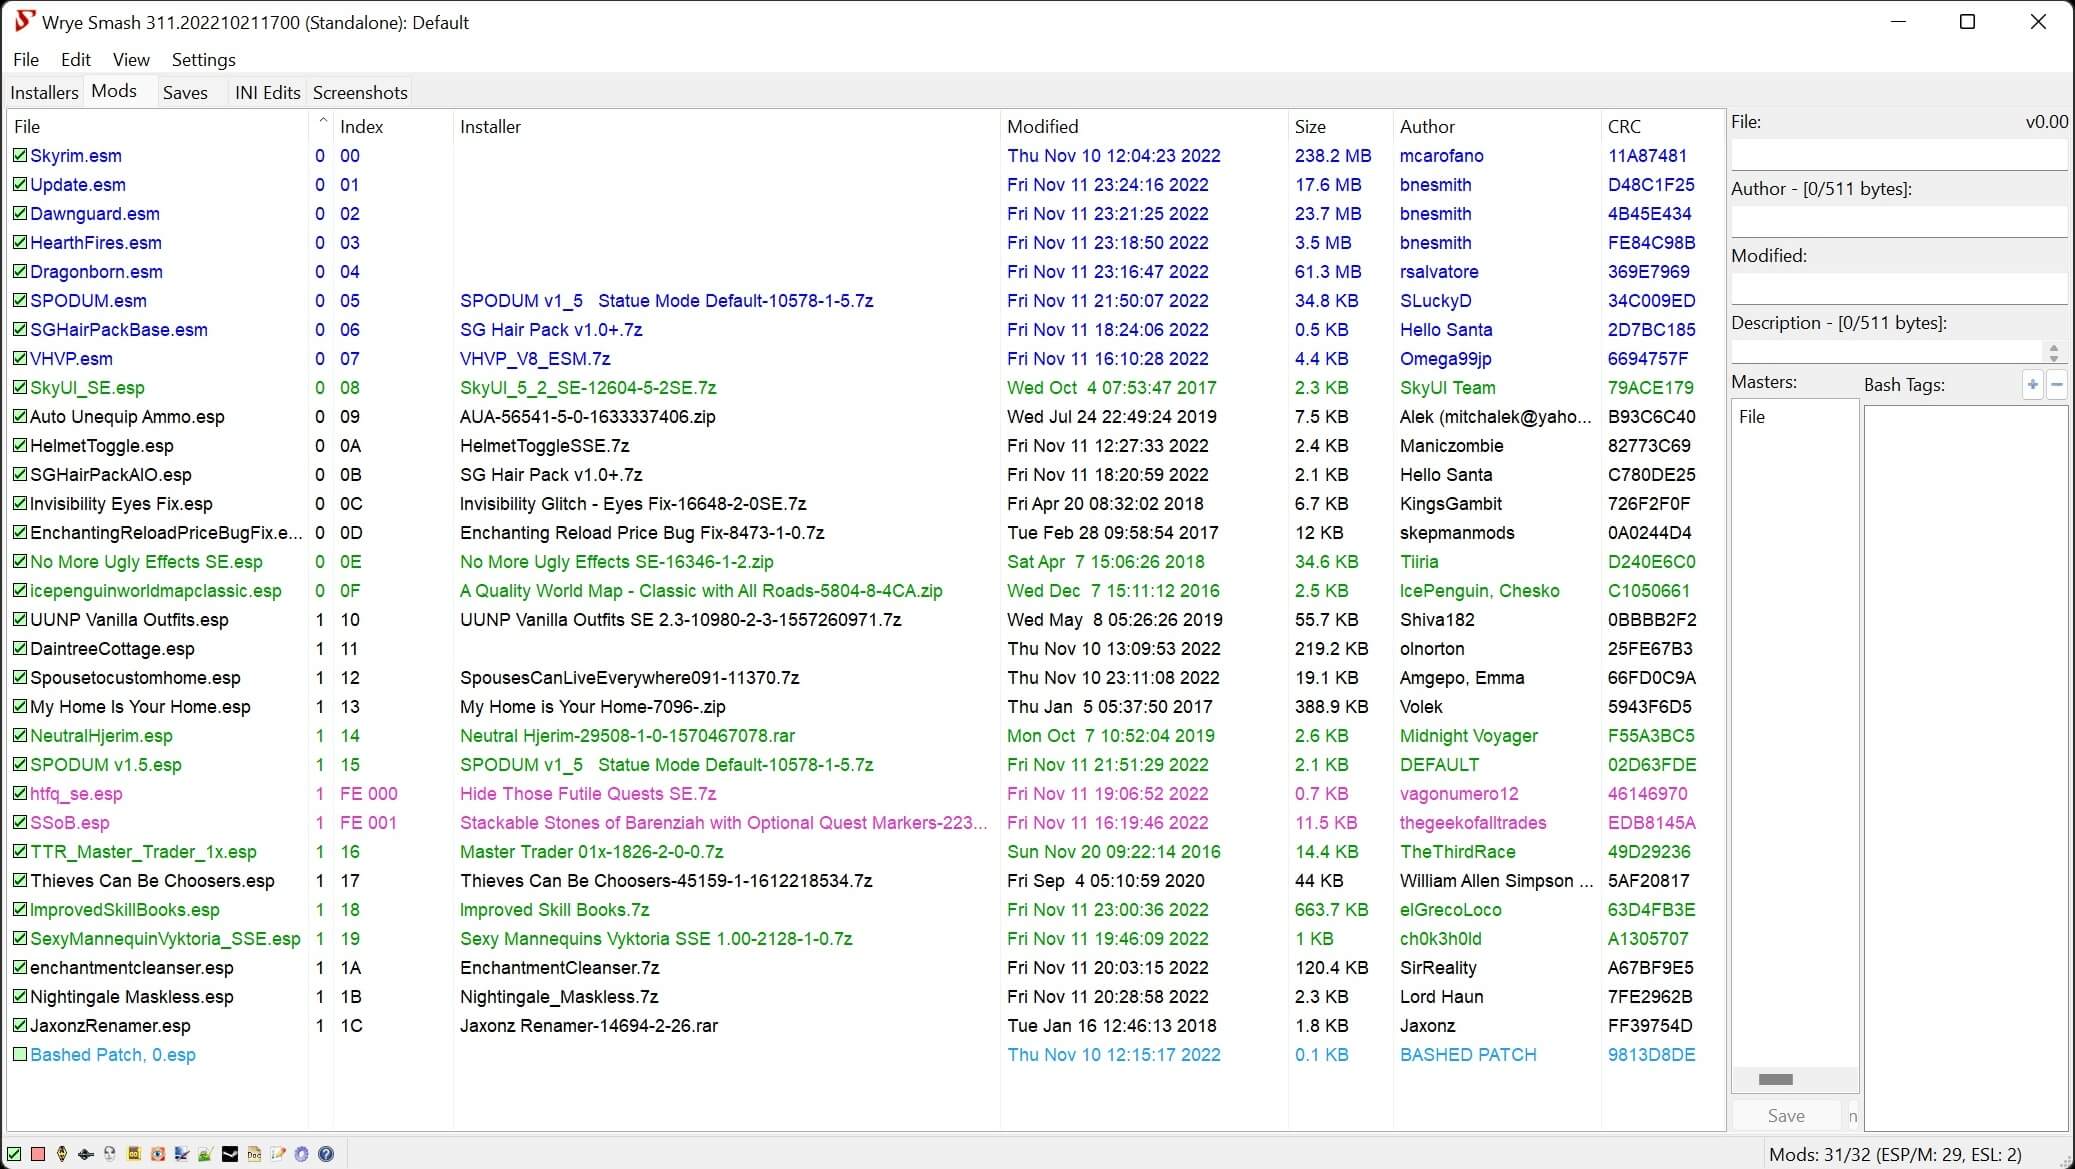Switch to the Installers tab
This screenshot has height=1169, width=2075.
click(44, 92)
